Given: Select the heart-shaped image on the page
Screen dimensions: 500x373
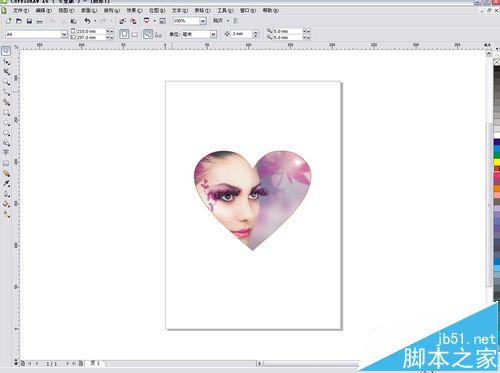Looking at the screenshot, I should tap(252, 199).
